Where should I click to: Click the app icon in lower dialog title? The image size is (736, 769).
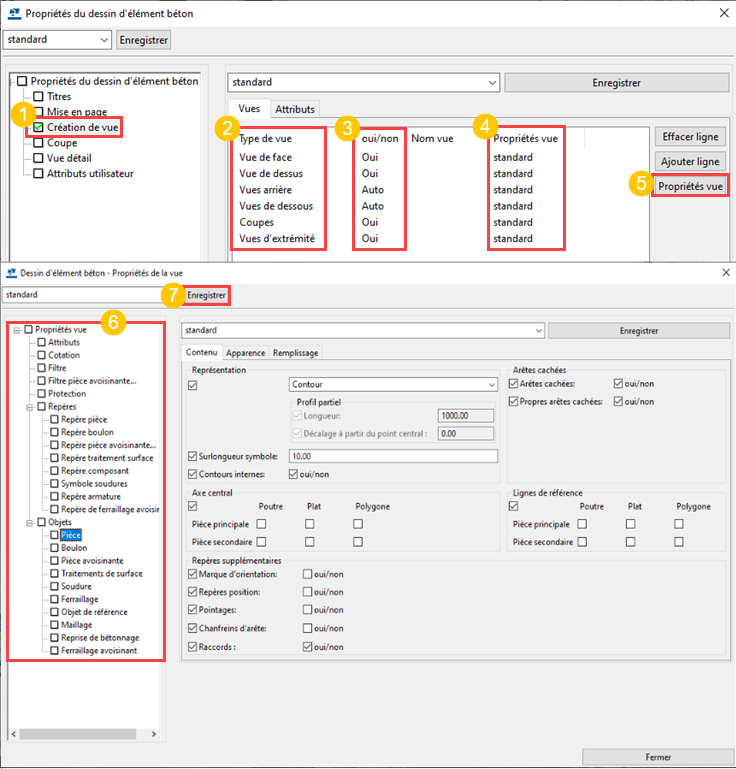[12, 272]
